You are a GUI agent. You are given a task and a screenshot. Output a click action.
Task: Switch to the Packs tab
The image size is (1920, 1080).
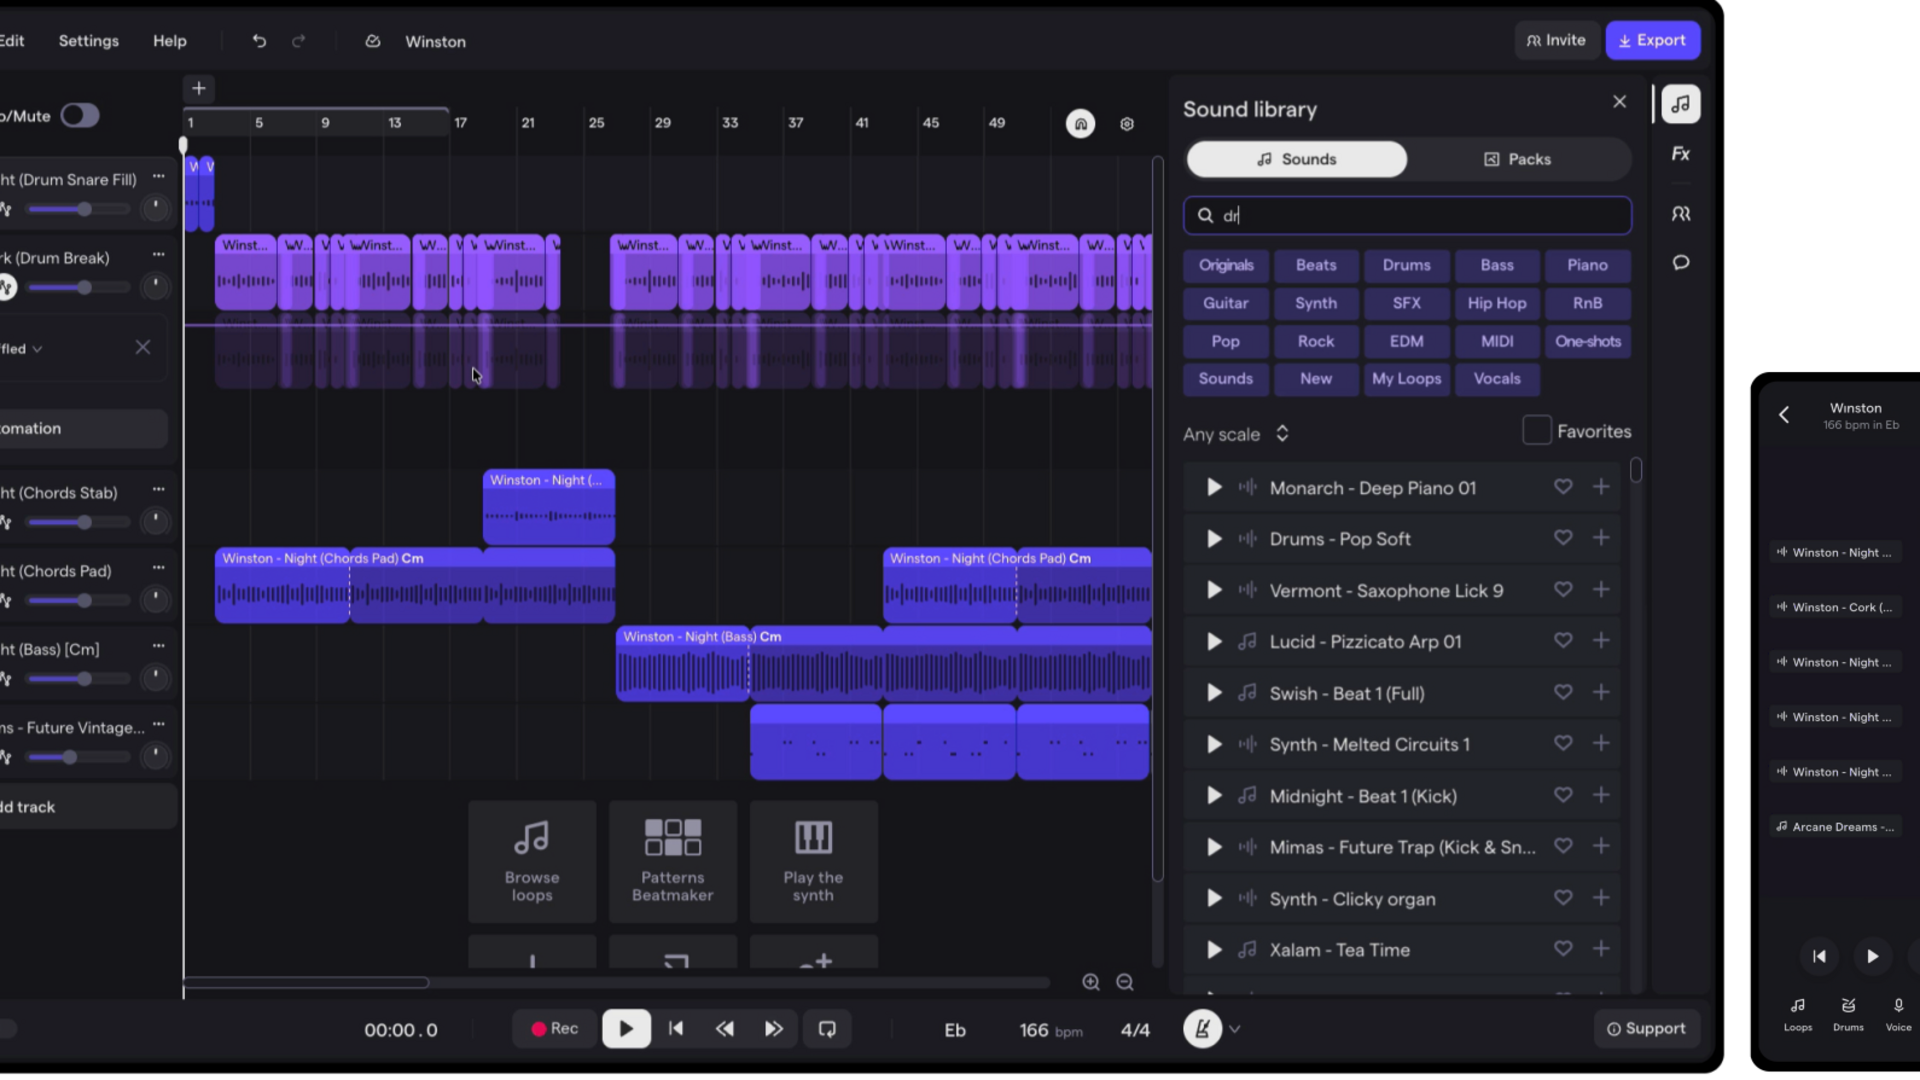pyautogui.click(x=1517, y=158)
